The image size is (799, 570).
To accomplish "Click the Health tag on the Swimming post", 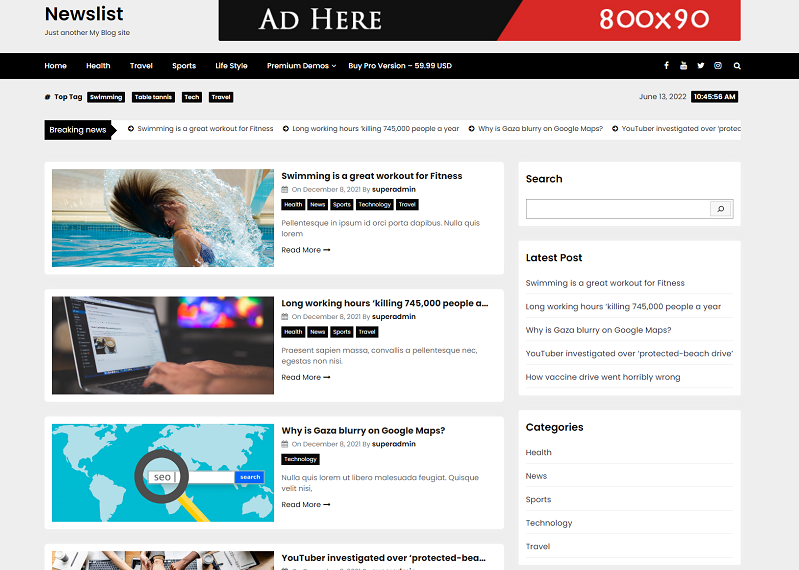I will click(x=293, y=205).
